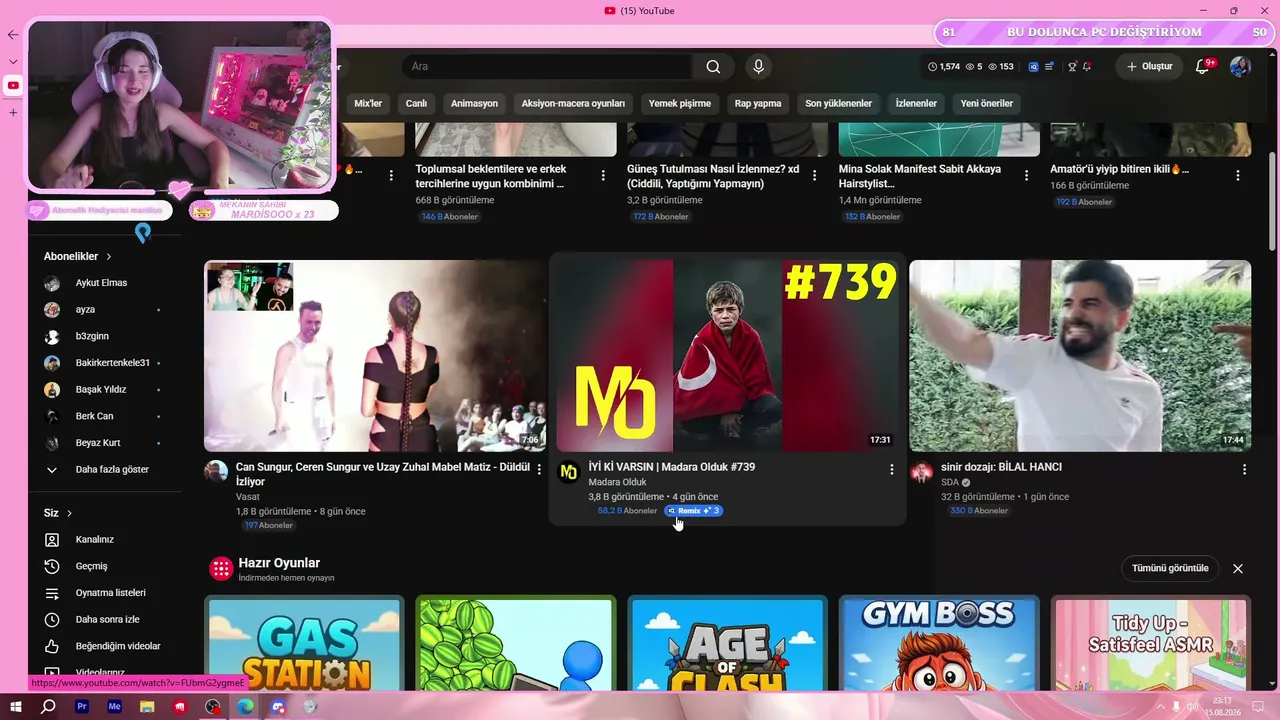
Task: Click the Remix 3 badge
Action: pyautogui.click(x=693, y=511)
